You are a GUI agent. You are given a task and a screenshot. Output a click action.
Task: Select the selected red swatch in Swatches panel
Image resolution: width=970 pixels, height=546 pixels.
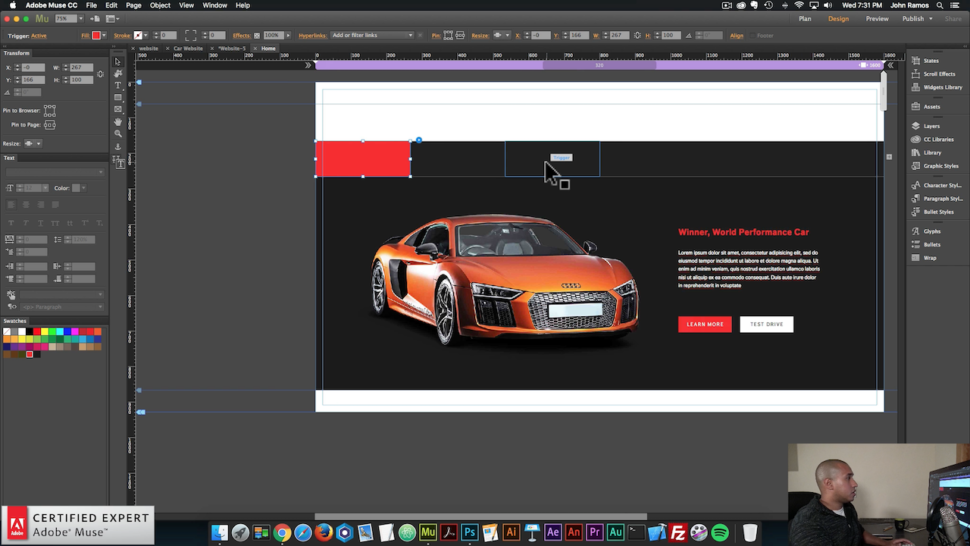29,354
